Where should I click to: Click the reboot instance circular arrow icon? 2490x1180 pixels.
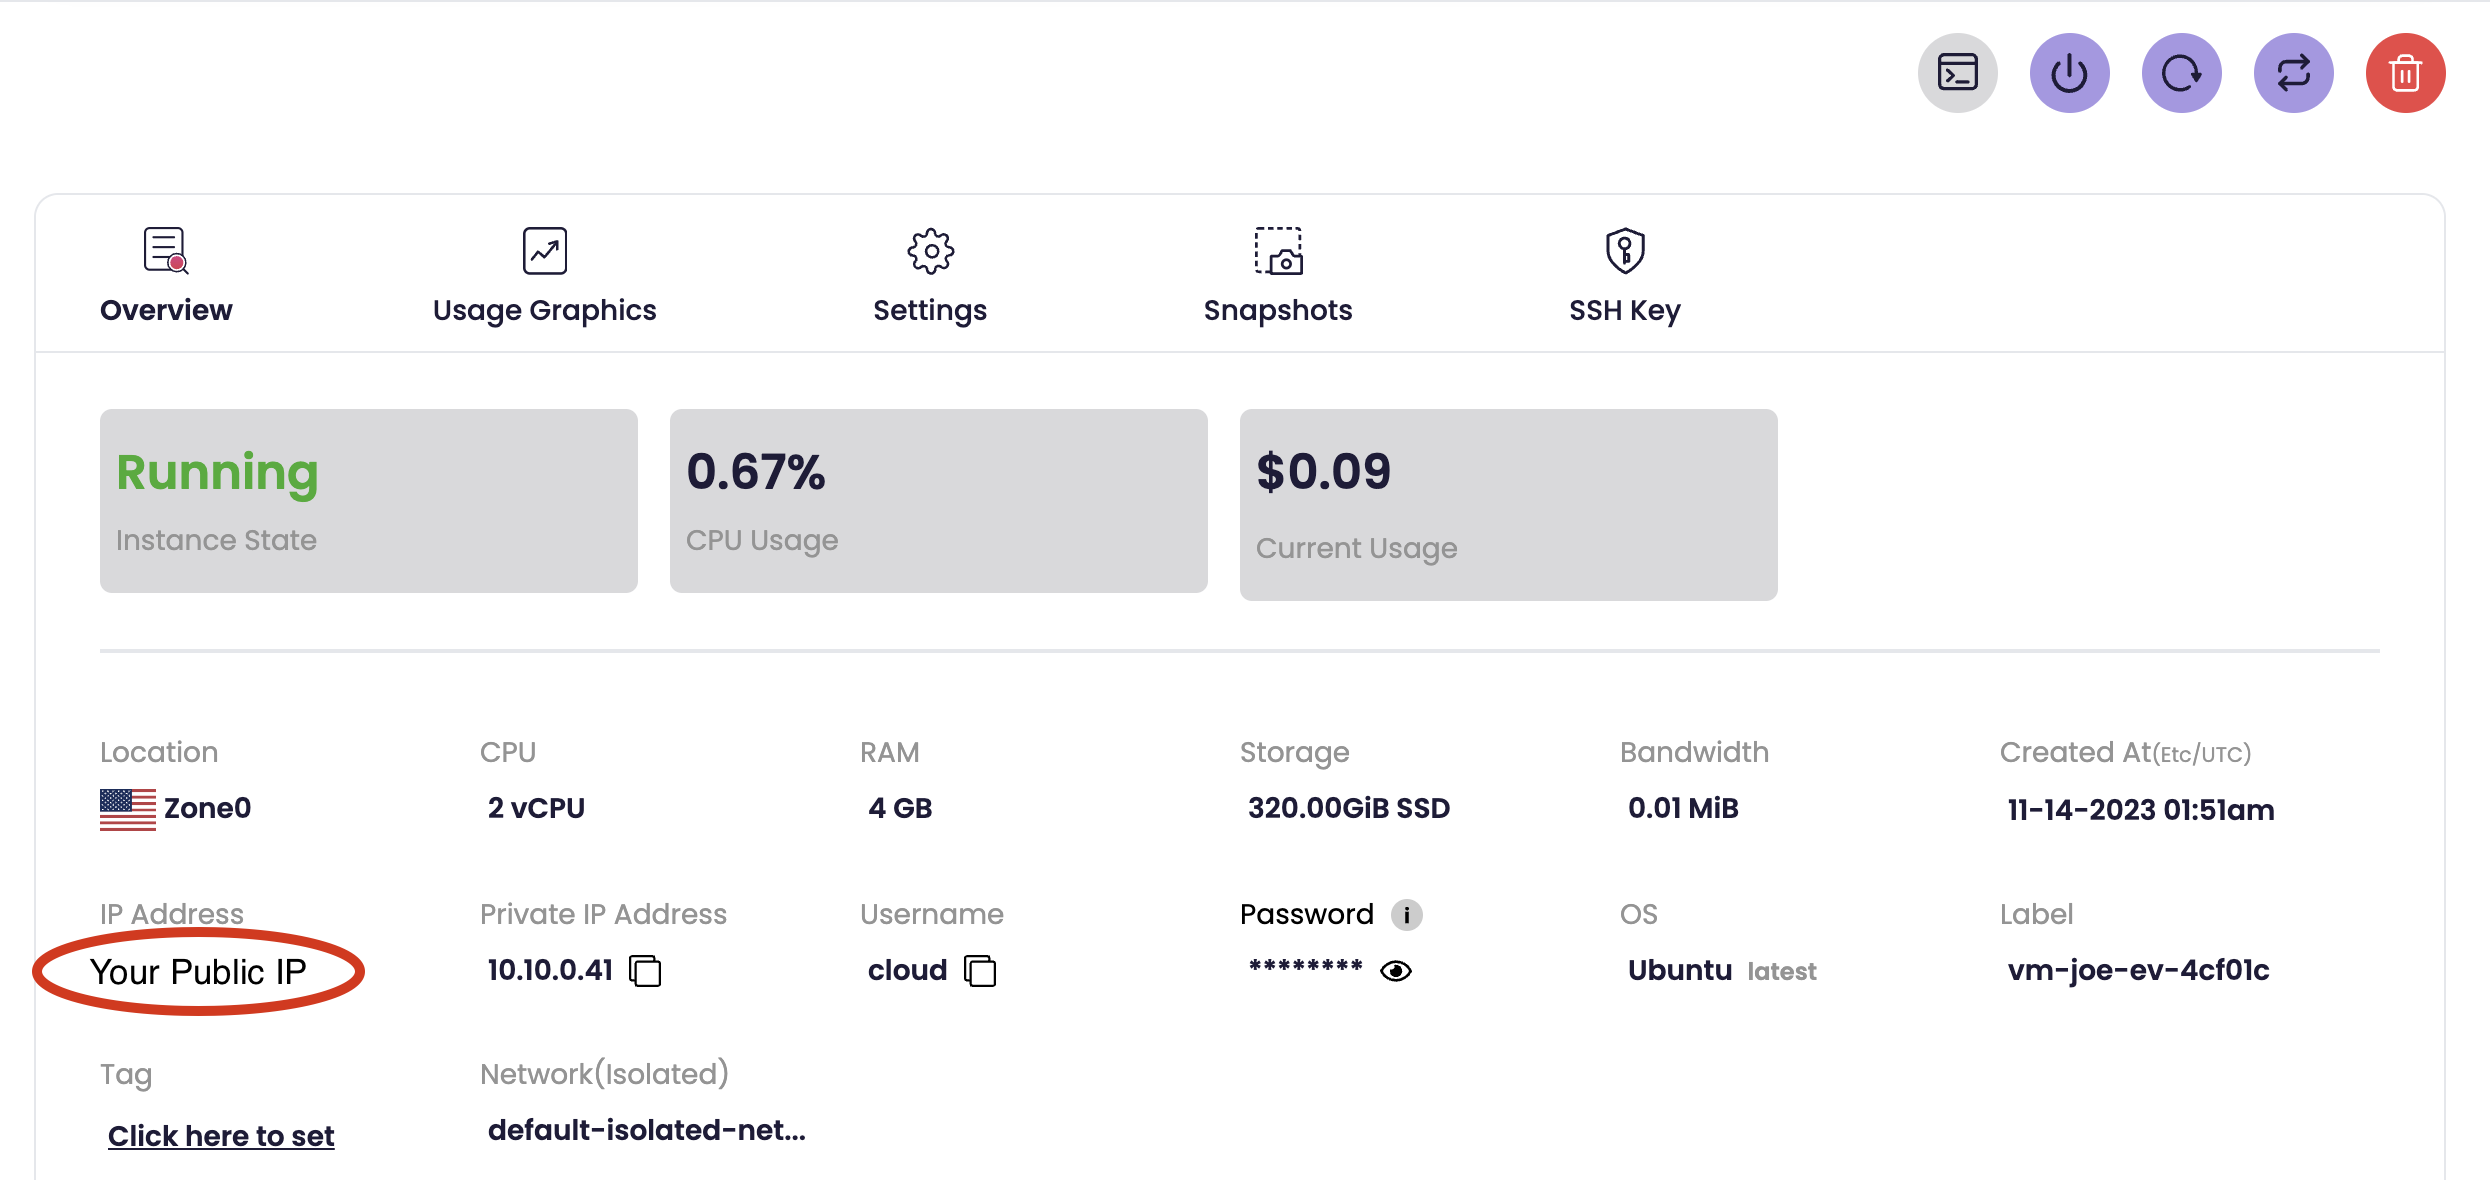2181,73
